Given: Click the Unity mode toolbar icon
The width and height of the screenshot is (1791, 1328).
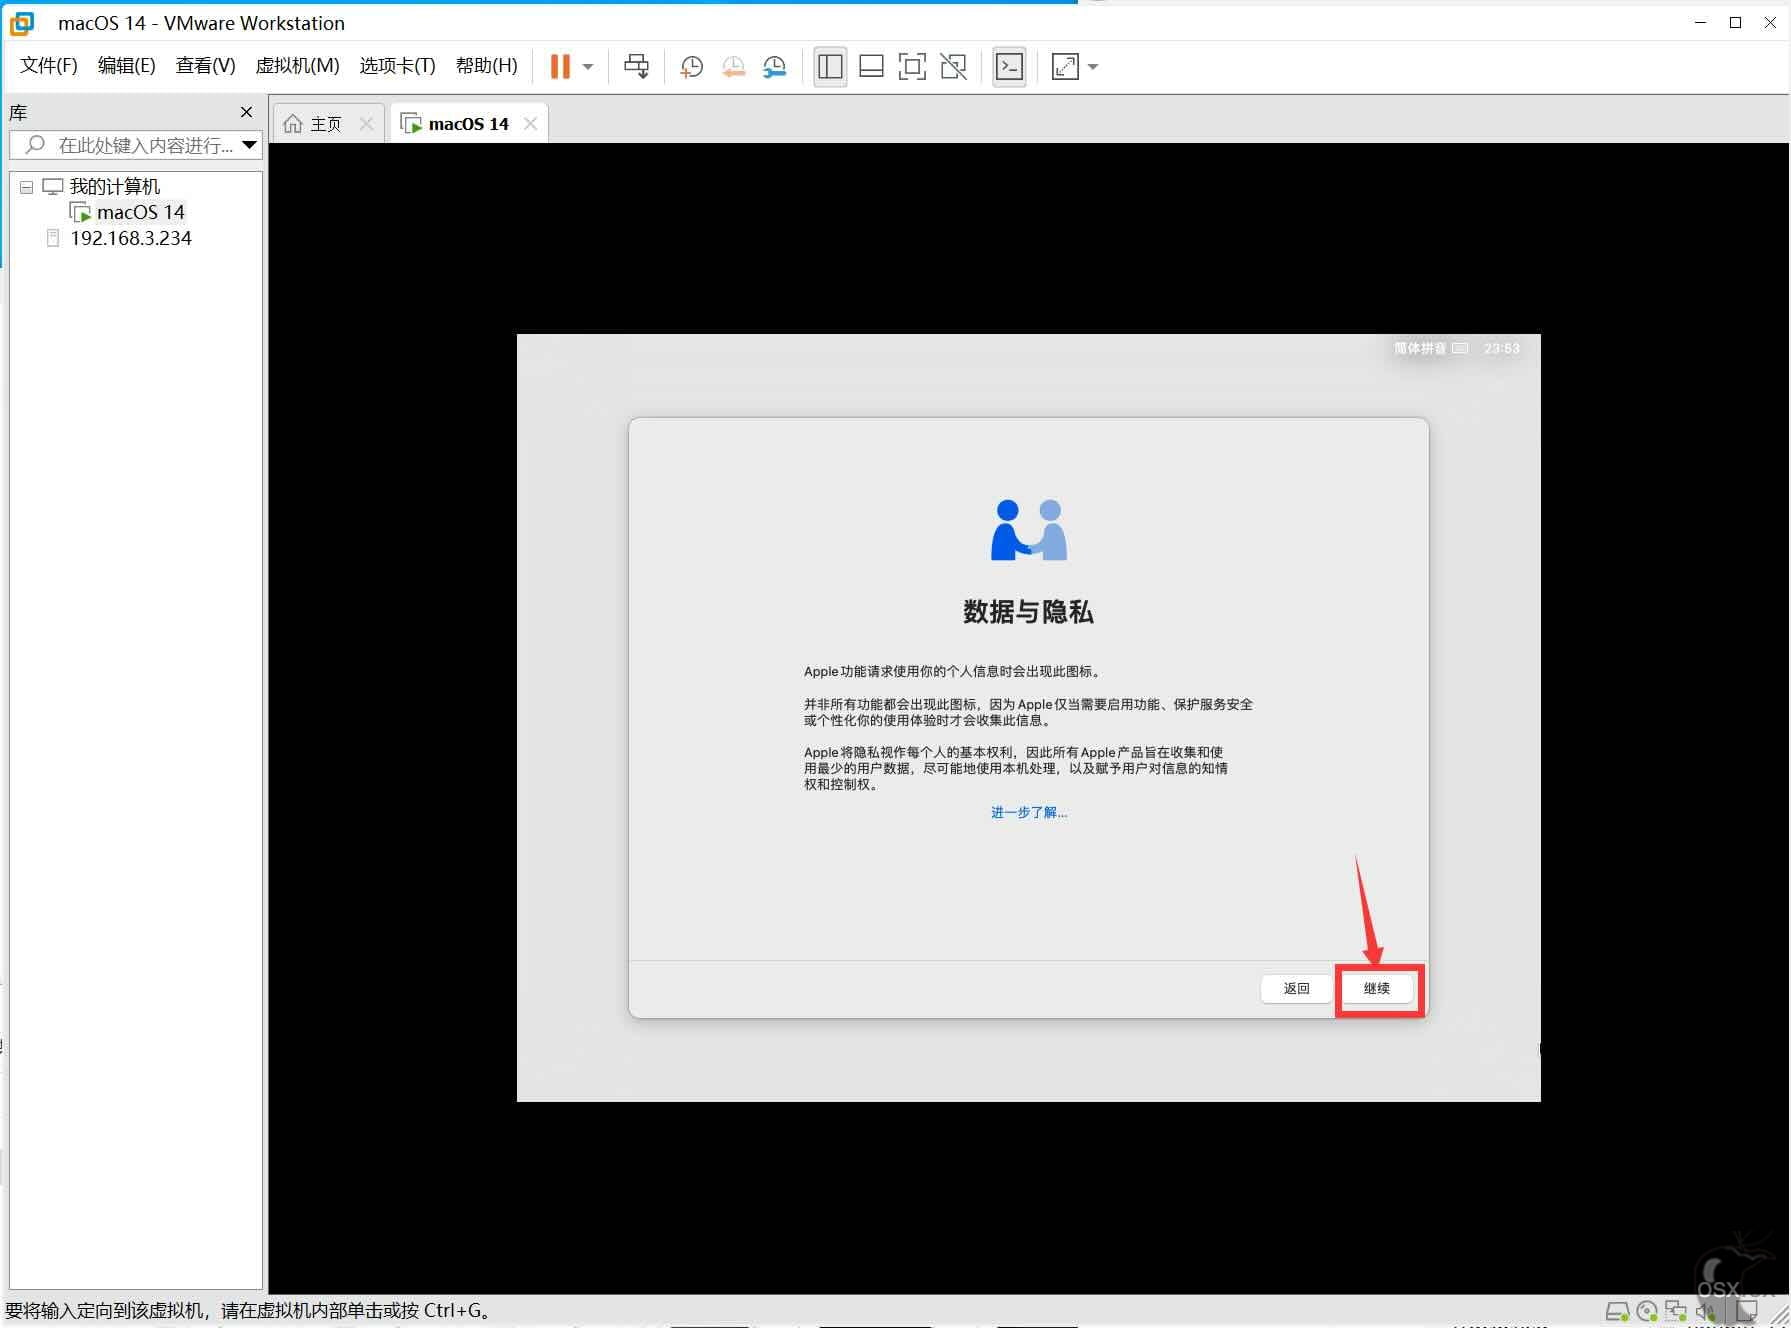Looking at the screenshot, I should click(x=953, y=66).
